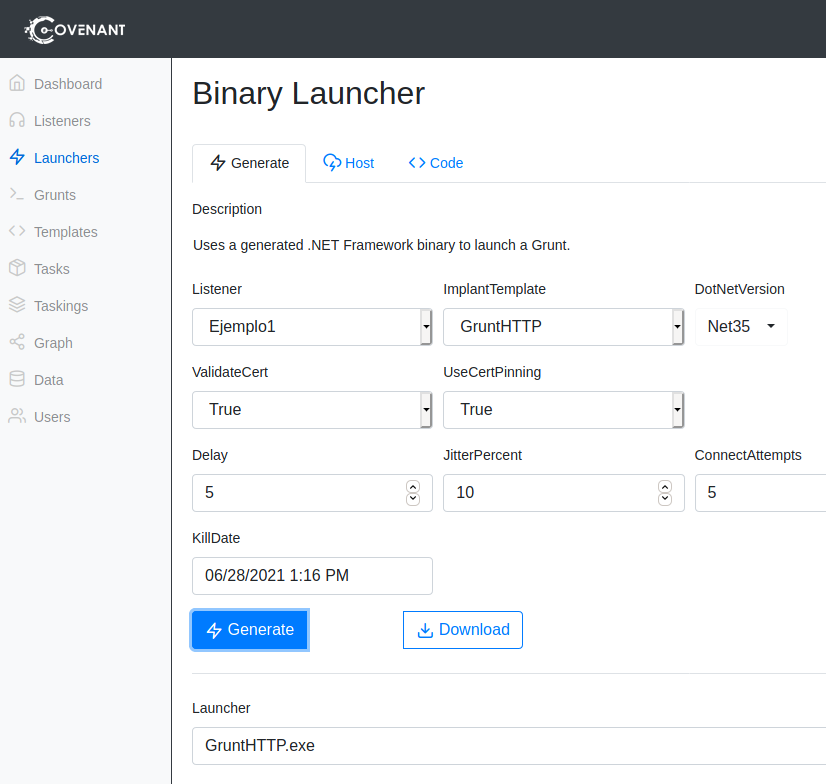The image size is (826, 784).
Task: Switch to the Code tab
Action: 435,163
